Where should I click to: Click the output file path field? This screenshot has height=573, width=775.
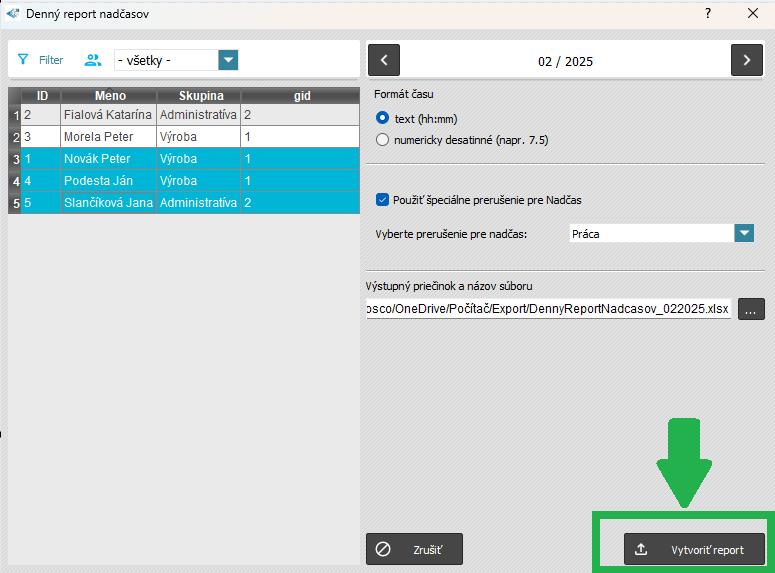[x=548, y=309]
